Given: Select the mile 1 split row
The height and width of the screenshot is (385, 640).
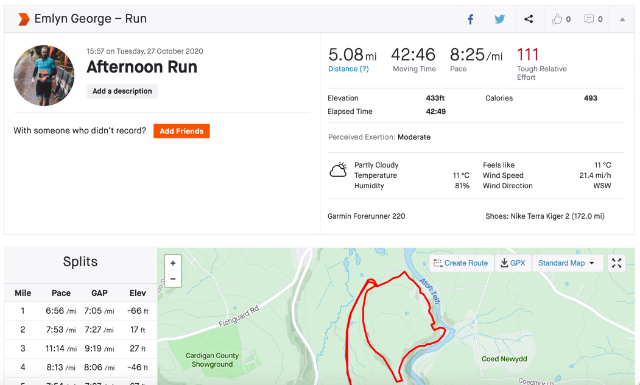Looking at the screenshot, I should pos(80,311).
